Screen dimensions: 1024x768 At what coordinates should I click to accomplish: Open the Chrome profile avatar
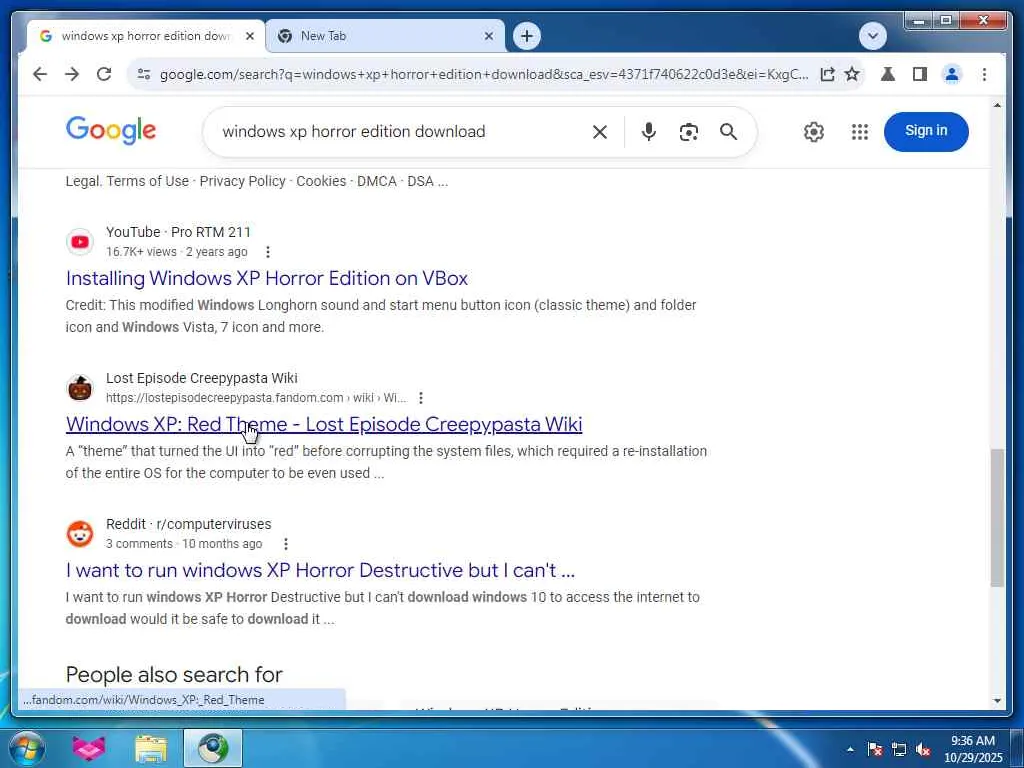(952, 74)
